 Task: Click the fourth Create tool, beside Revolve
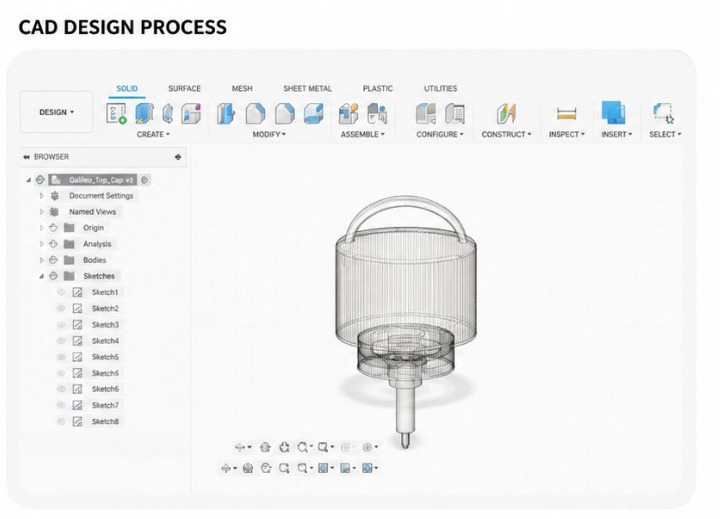(191, 113)
